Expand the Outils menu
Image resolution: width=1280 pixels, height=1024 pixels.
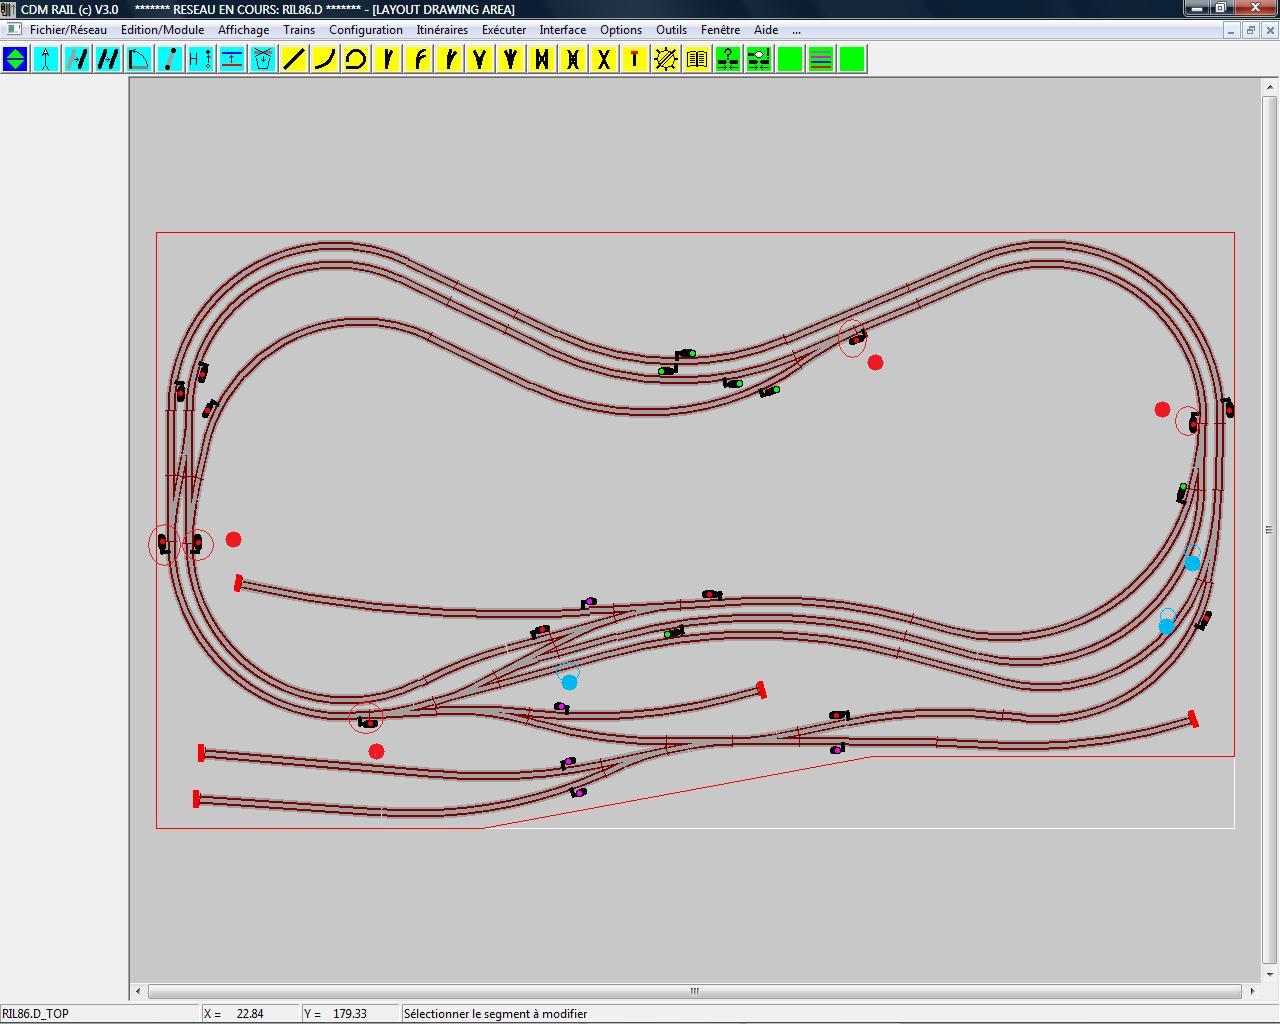pos(671,30)
